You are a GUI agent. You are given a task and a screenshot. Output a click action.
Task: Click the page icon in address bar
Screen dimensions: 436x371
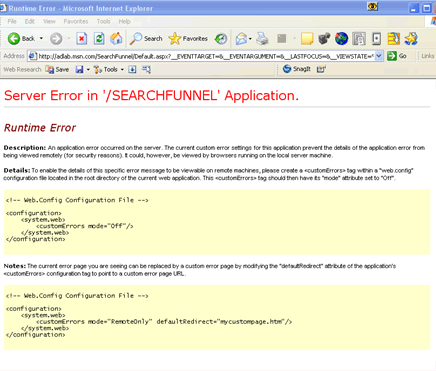coord(32,56)
